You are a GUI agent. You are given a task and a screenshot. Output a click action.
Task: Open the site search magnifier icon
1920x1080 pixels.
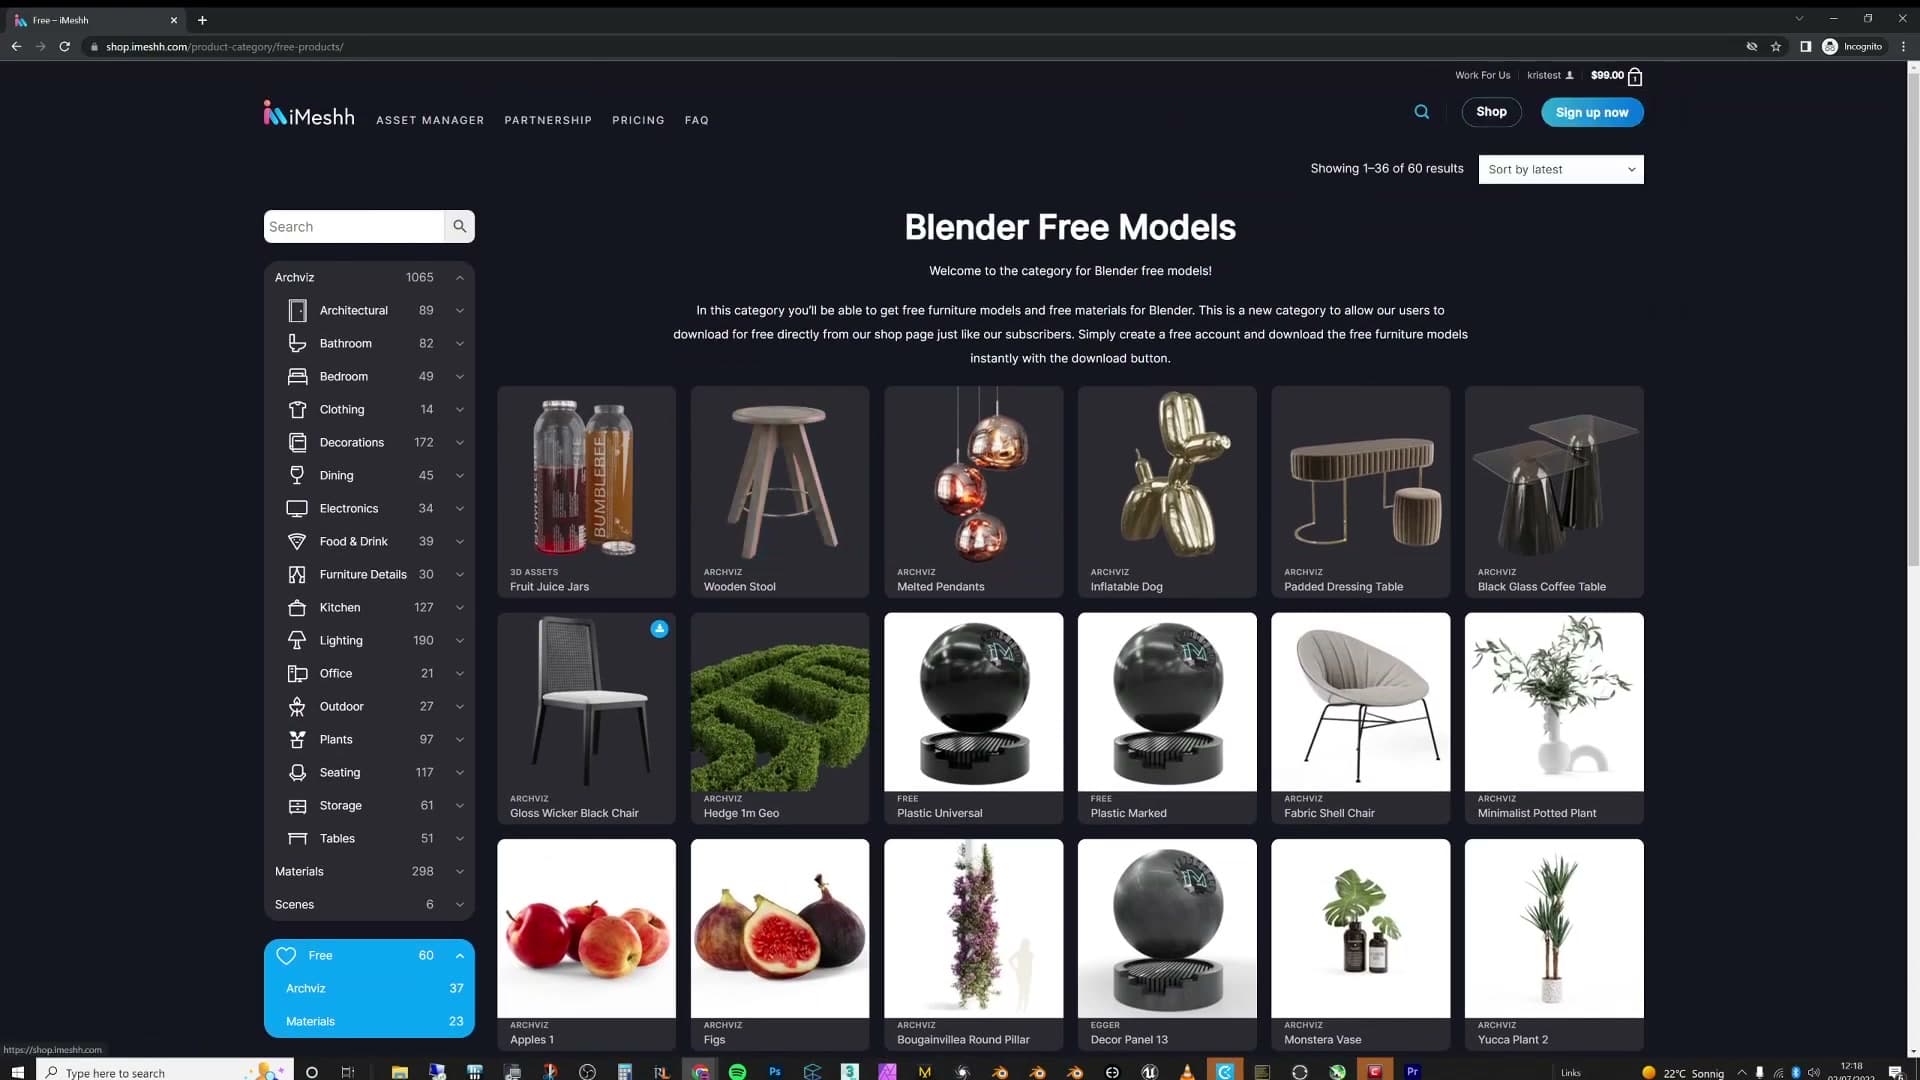(x=1421, y=112)
